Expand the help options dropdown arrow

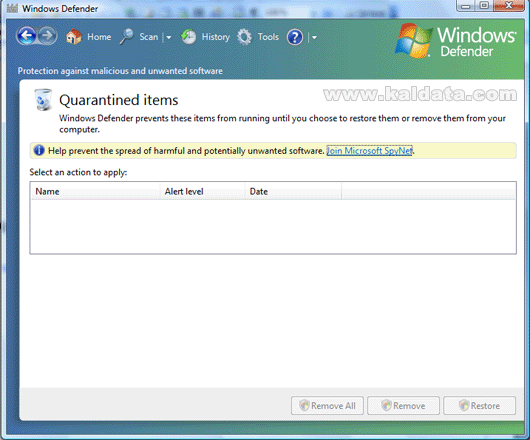click(x=314, y=38)
